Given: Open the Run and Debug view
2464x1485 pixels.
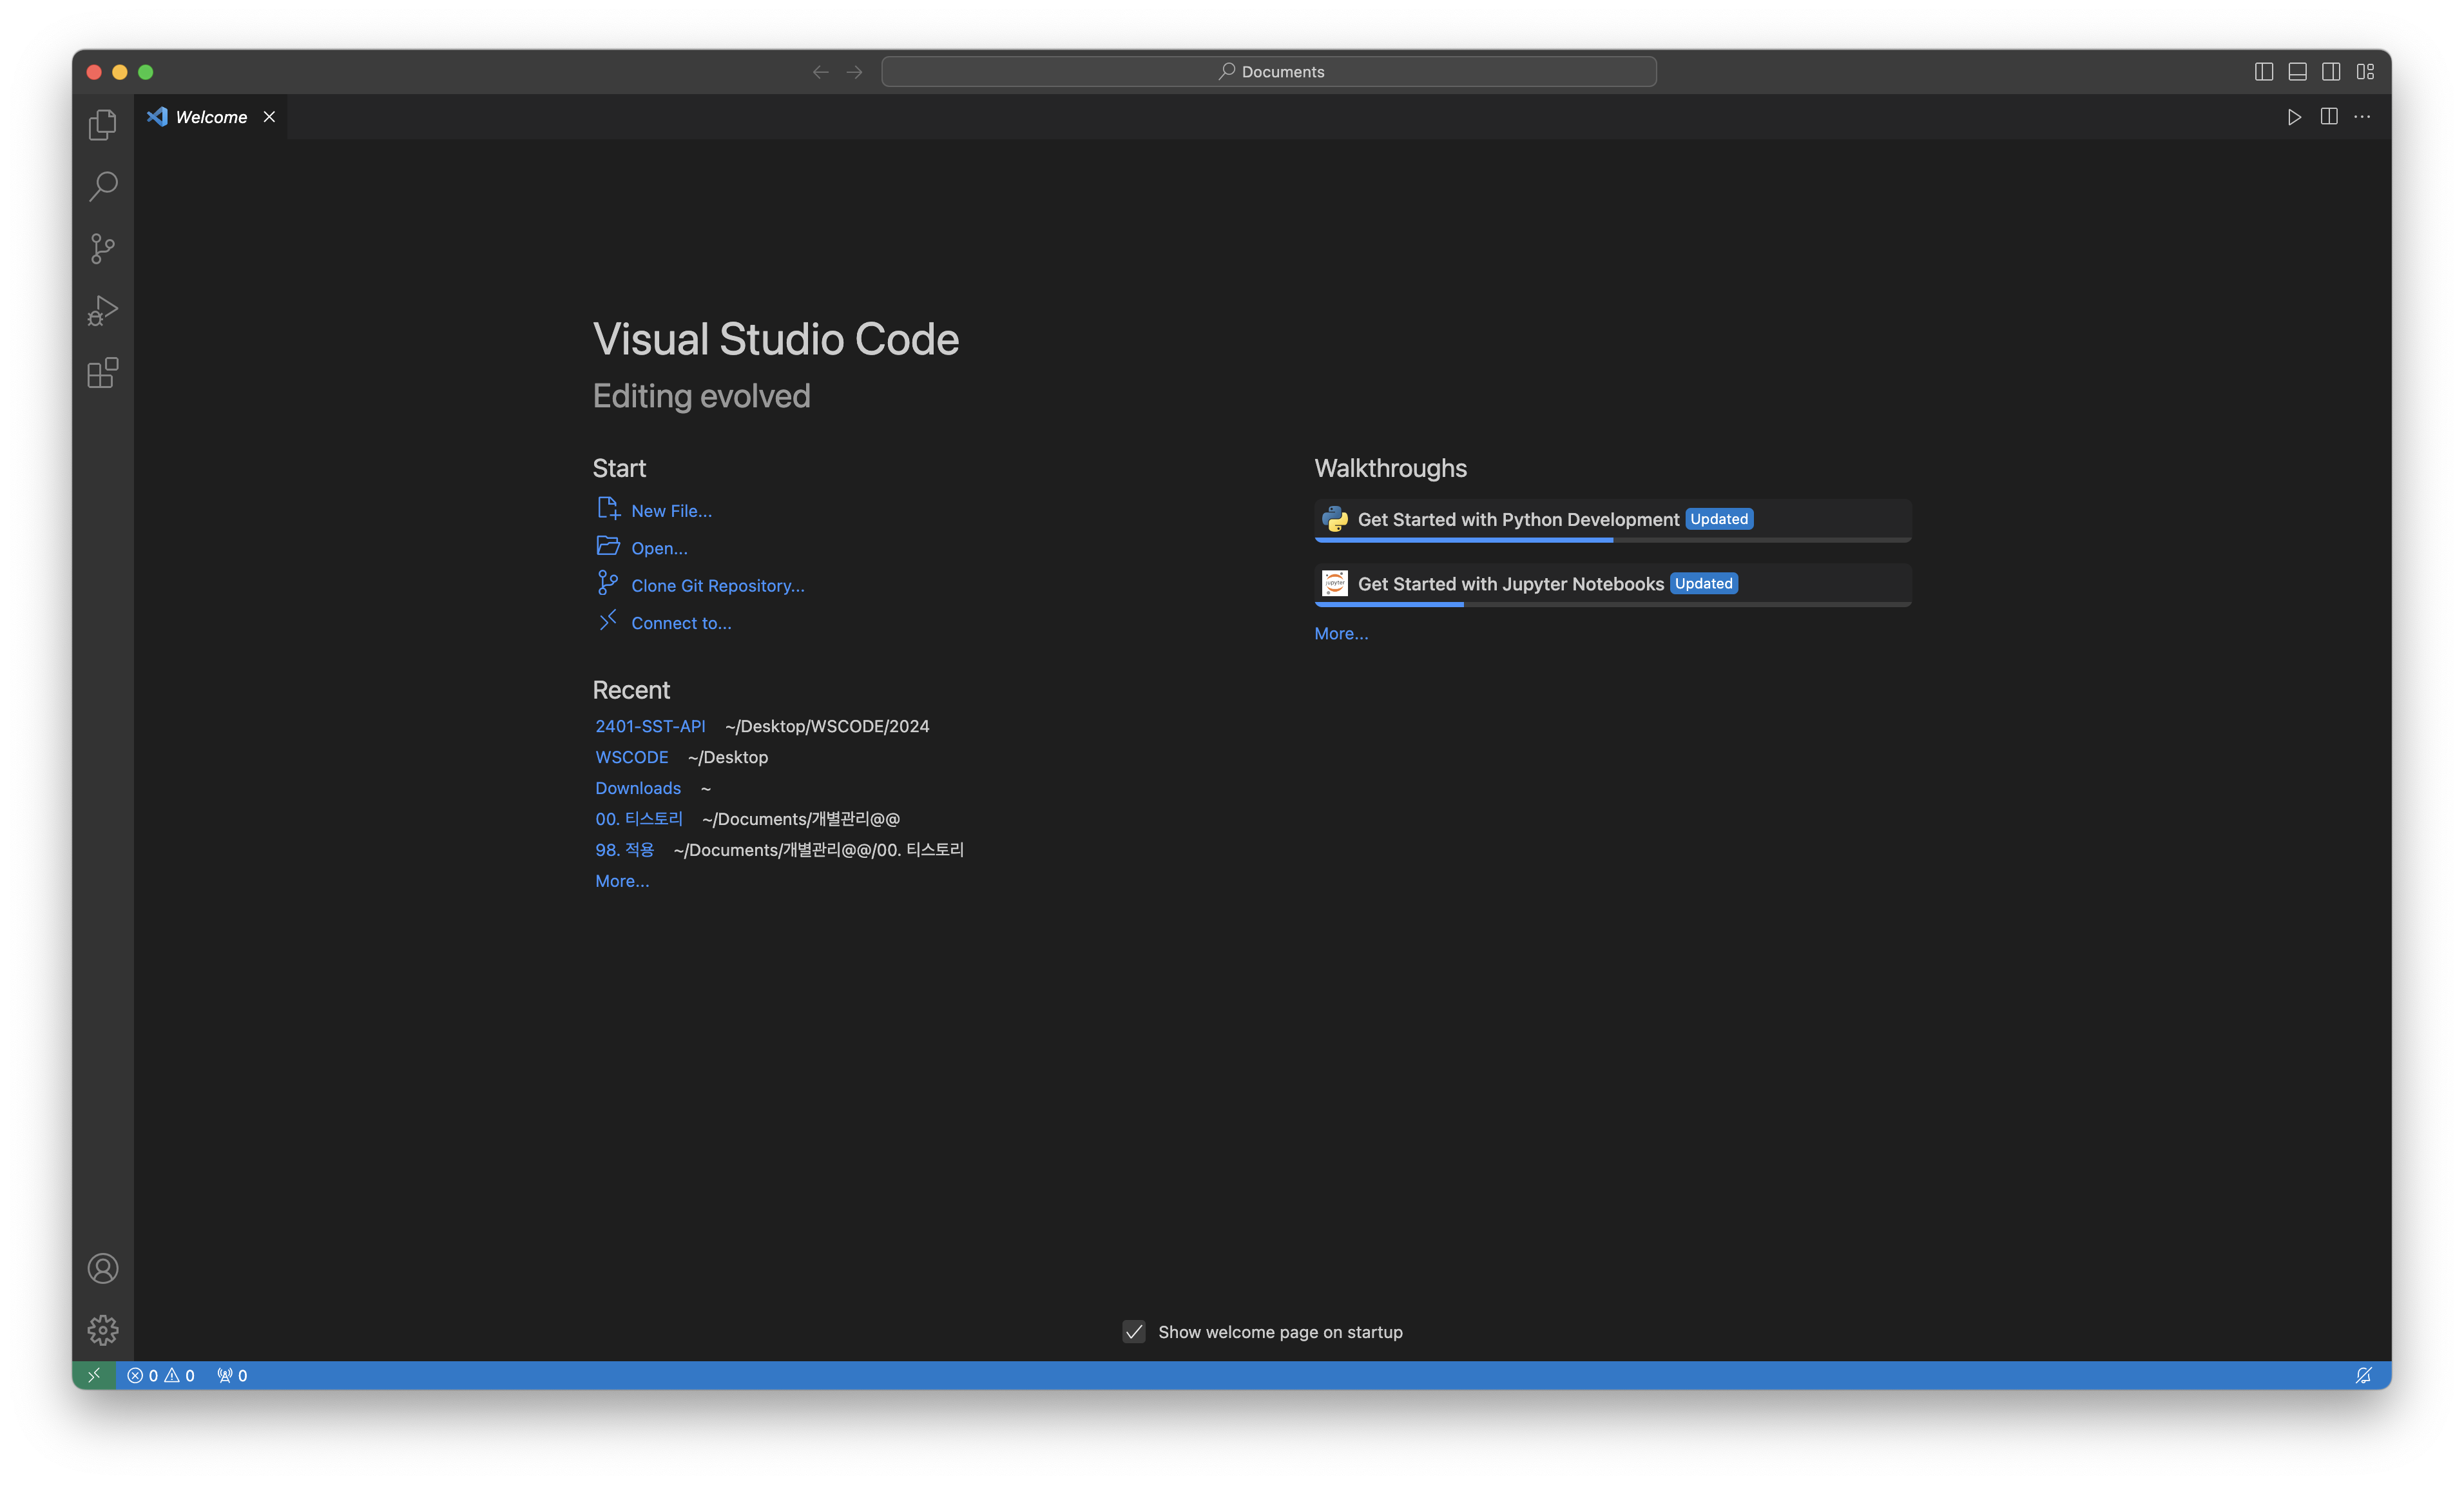Looking at the screenshot, I should click(102, 311).
